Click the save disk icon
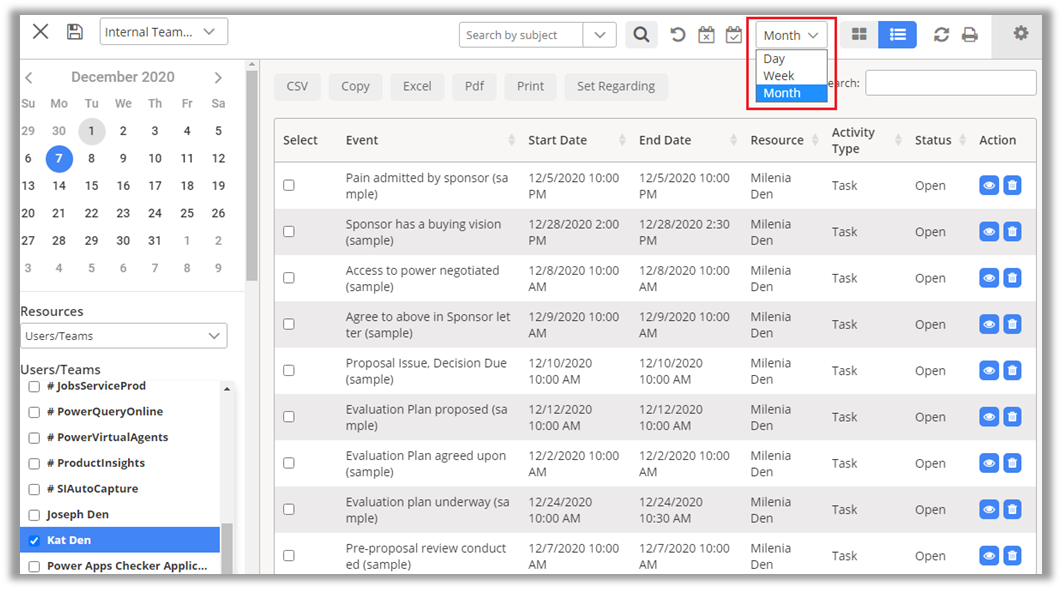 [x=75, y=32]
